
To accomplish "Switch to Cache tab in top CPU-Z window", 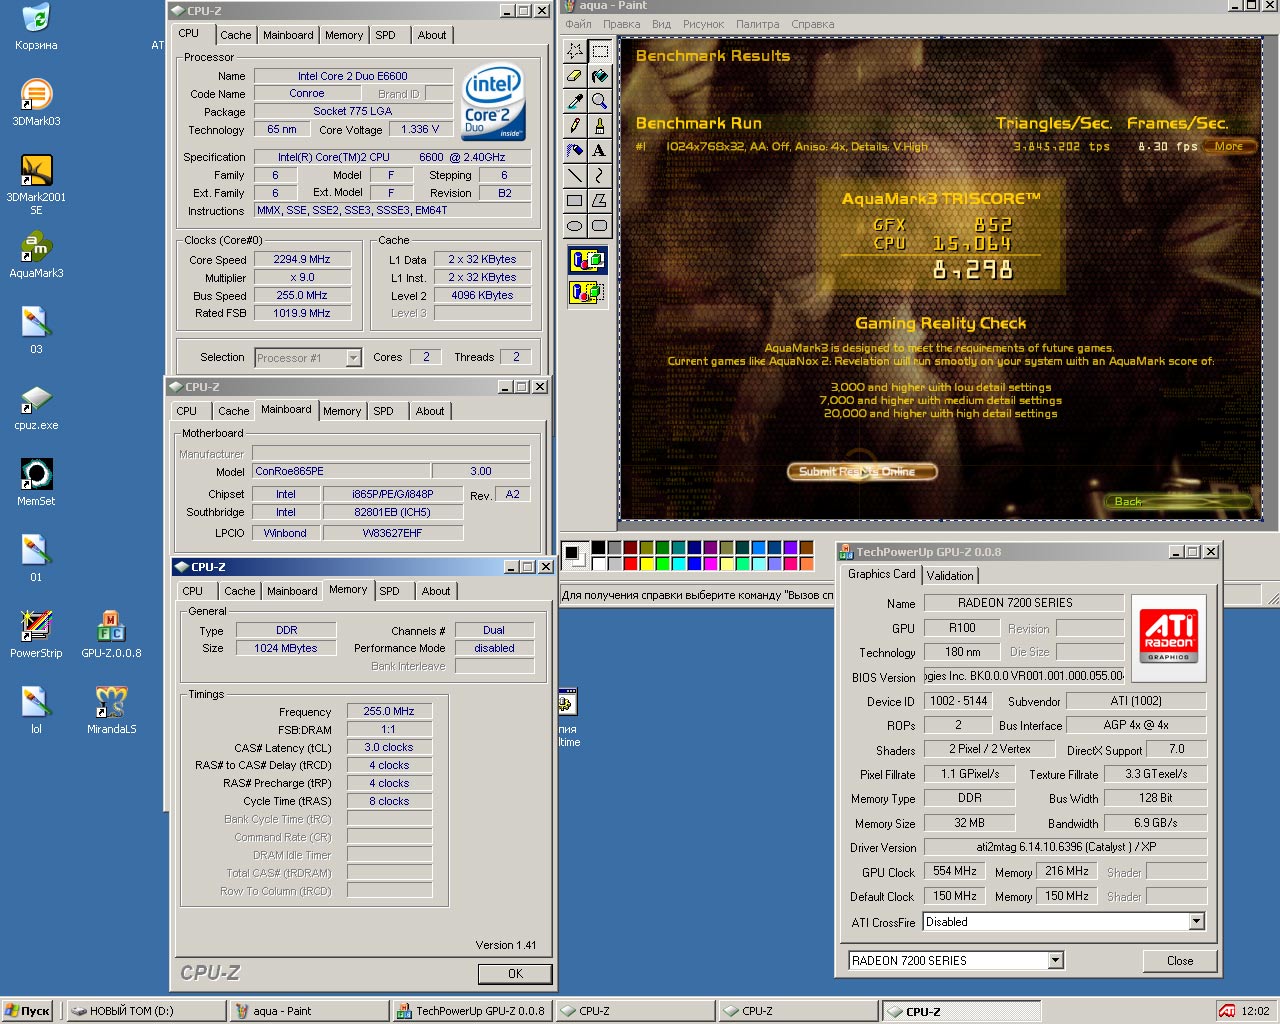I will 236,35.
